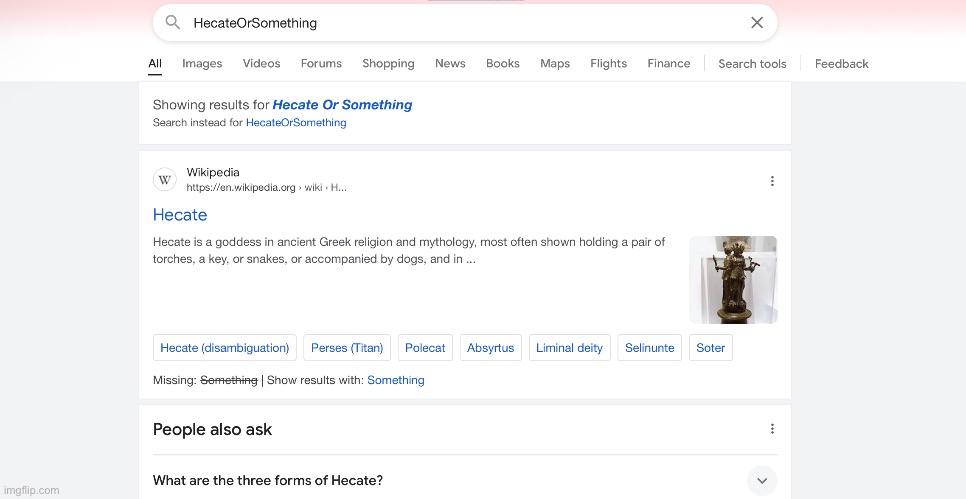966x499 pixels.
Task: Switch to the Images tab
Action: click(202, 63)
